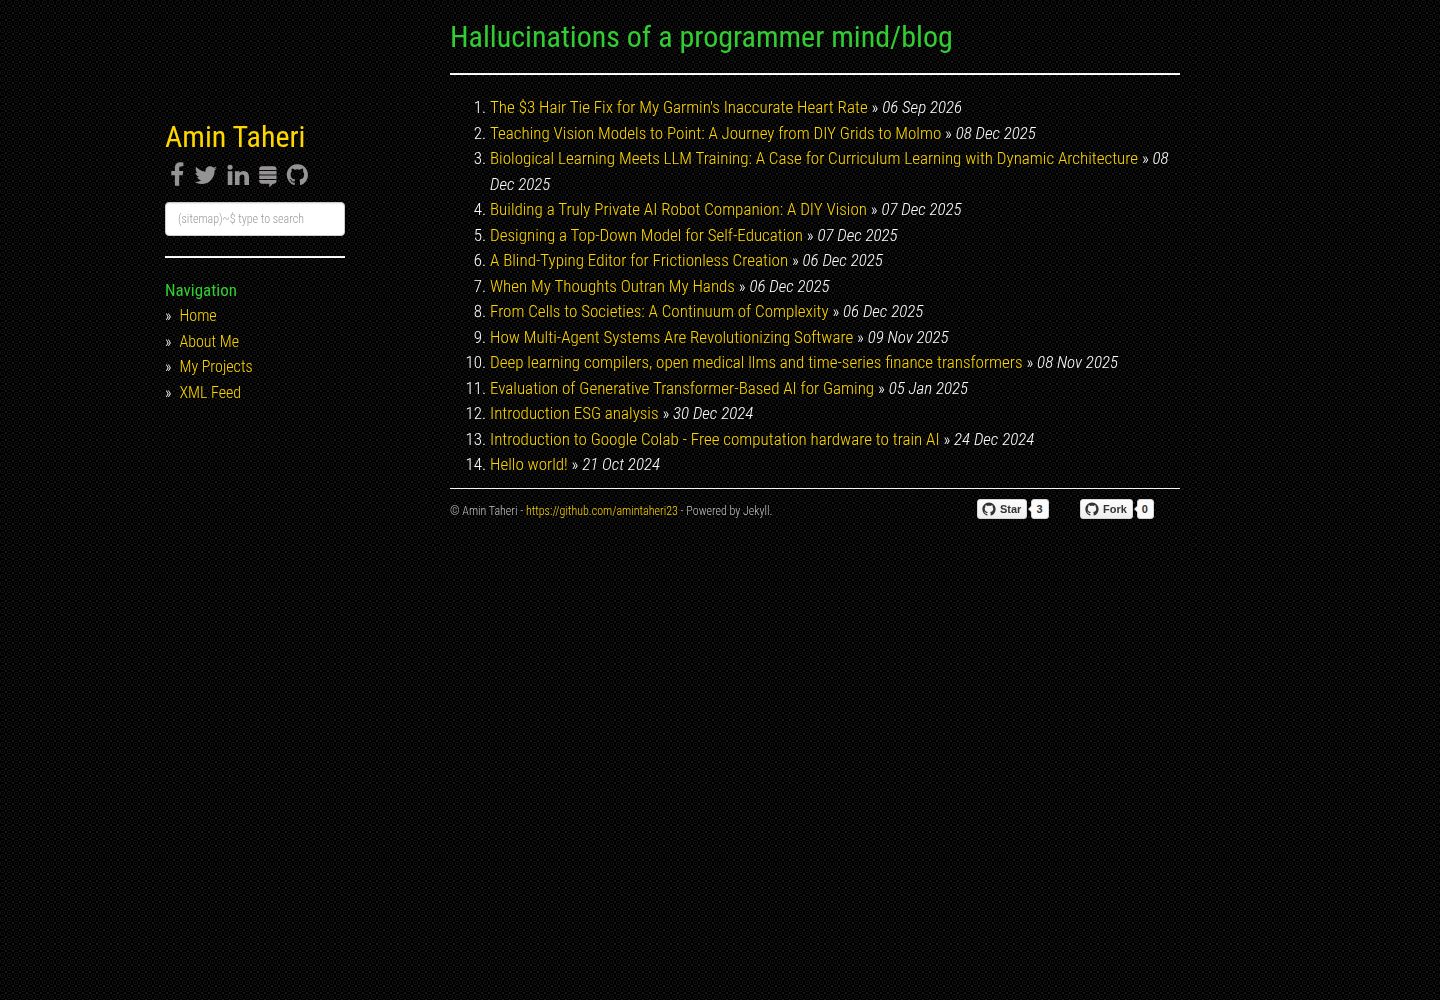Open the XML Feed link
This screenshot has width=1440, height=1000.
click(210, 392)
